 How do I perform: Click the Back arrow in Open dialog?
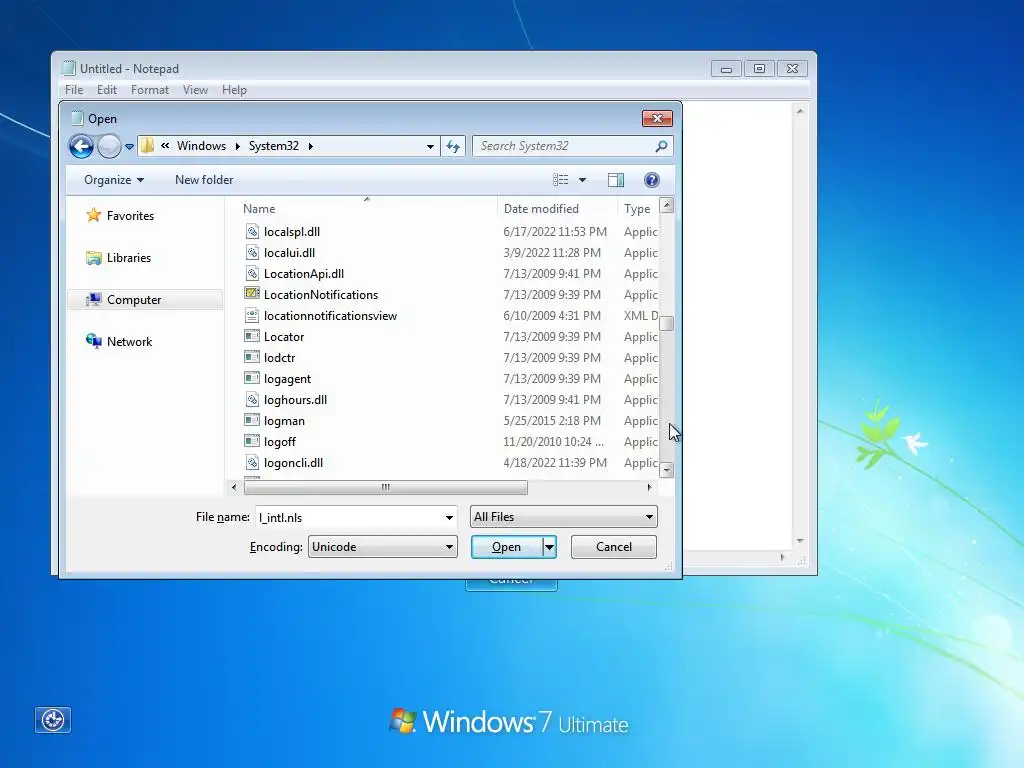(x=81, y=146)
